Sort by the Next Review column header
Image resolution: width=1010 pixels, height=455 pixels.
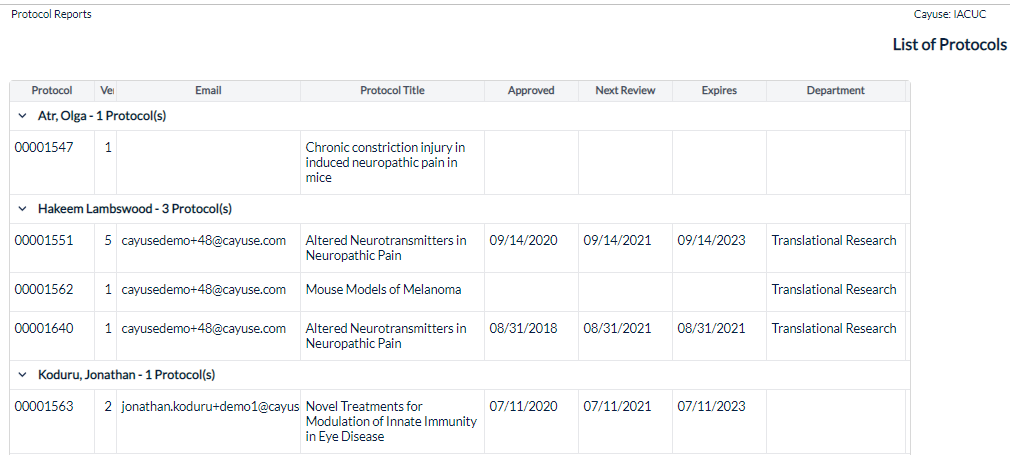[x=625, y=91]
